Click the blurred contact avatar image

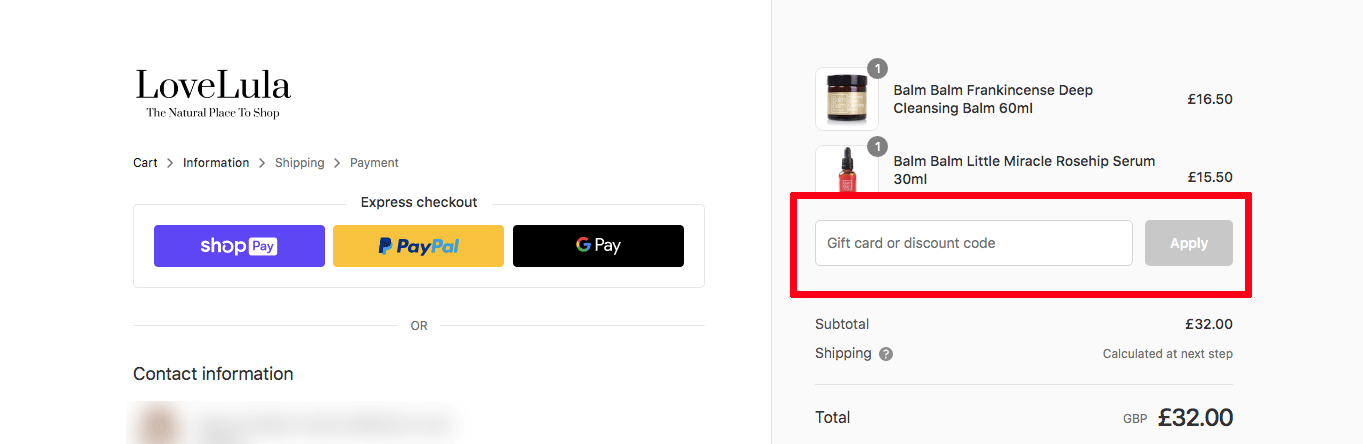(x=155, y=423)
